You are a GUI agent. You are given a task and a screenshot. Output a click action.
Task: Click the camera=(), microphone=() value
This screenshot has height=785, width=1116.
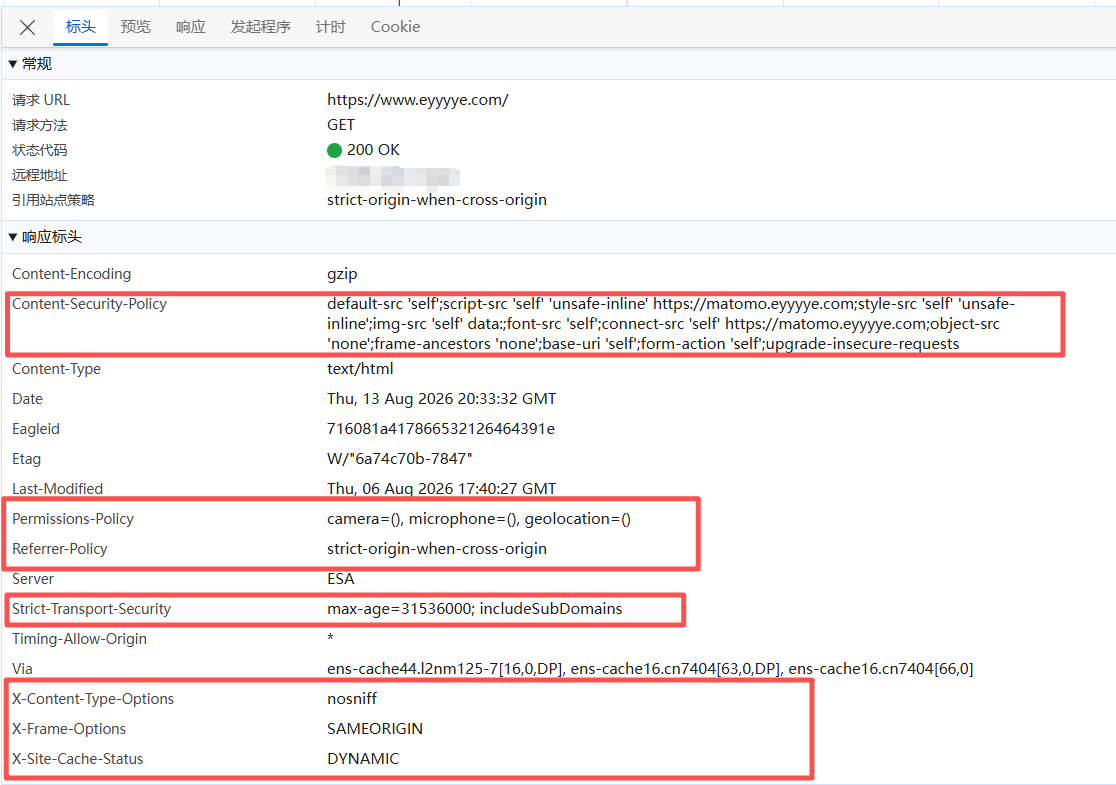(479, 519)
